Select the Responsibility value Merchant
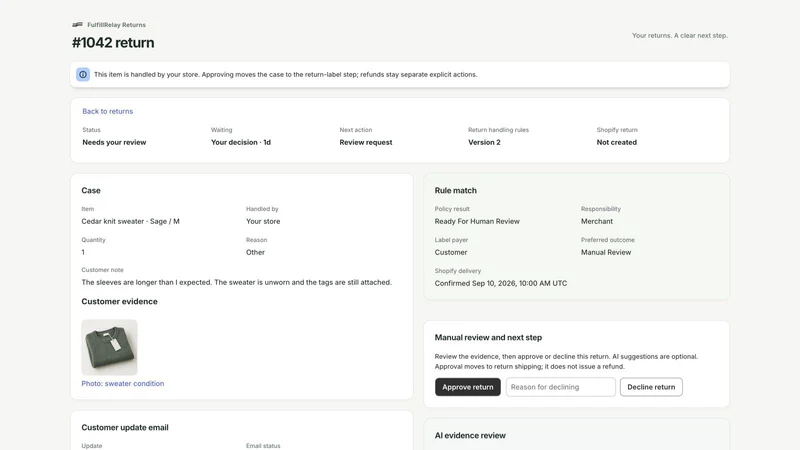This screenshot has height=450, width=800. [597, 221]
